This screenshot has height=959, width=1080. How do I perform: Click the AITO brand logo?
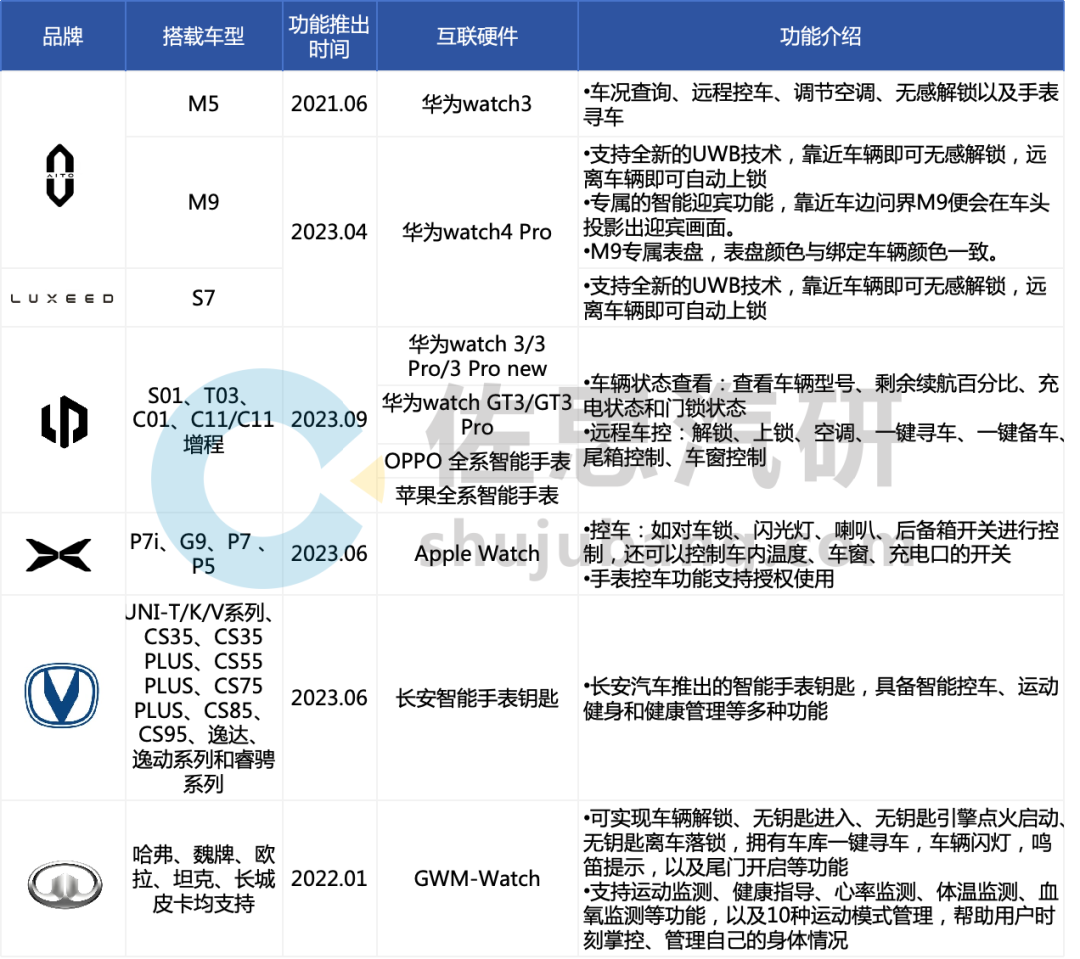(x=61, y=176)
